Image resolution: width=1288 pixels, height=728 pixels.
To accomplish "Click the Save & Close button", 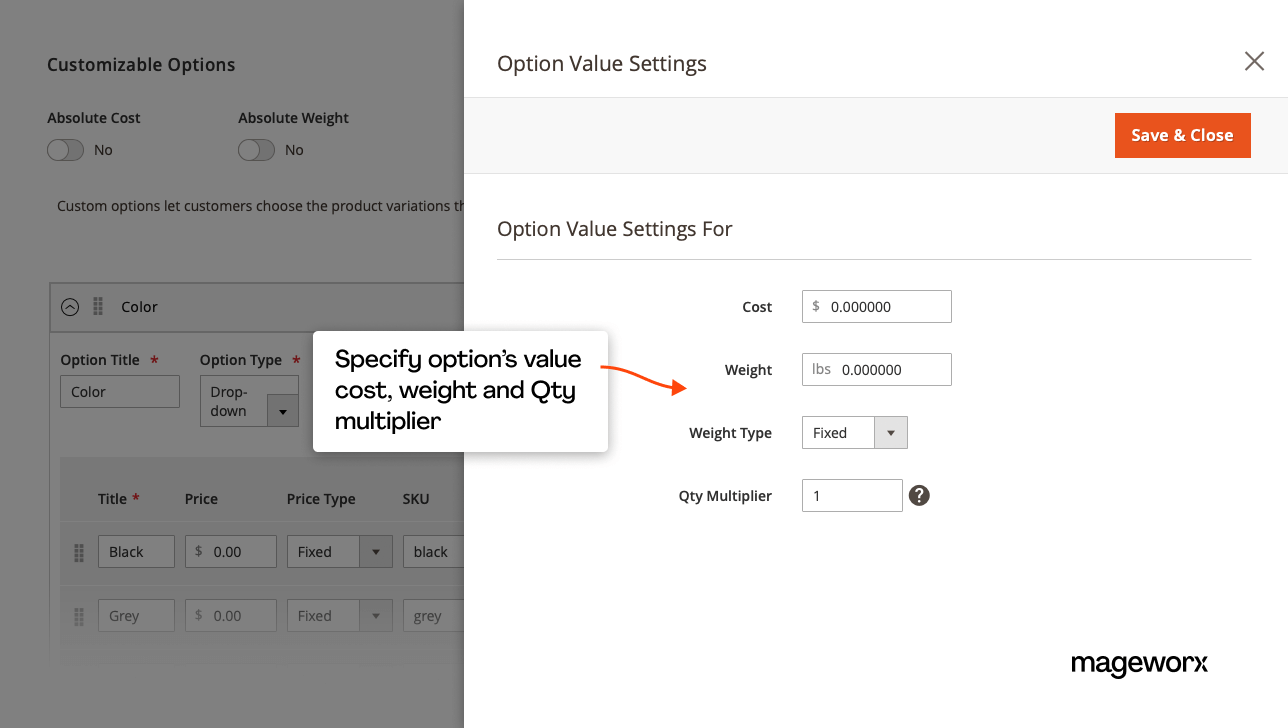I will point(1182,135).
